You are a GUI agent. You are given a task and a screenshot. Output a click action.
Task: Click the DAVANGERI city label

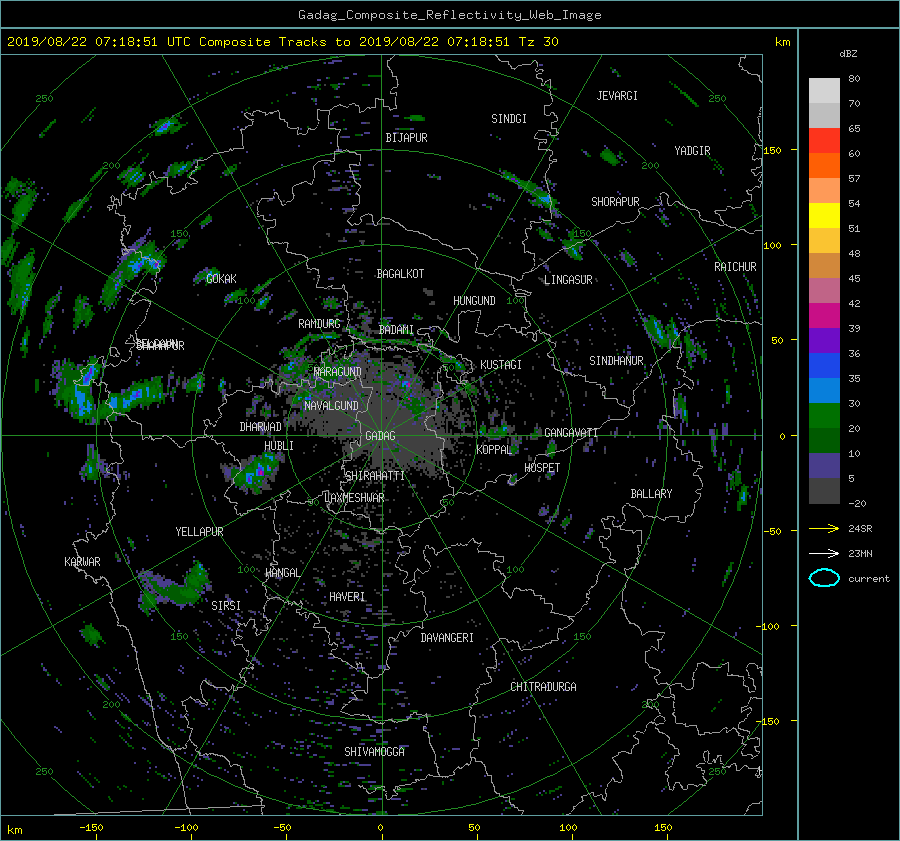pos(447,638)
